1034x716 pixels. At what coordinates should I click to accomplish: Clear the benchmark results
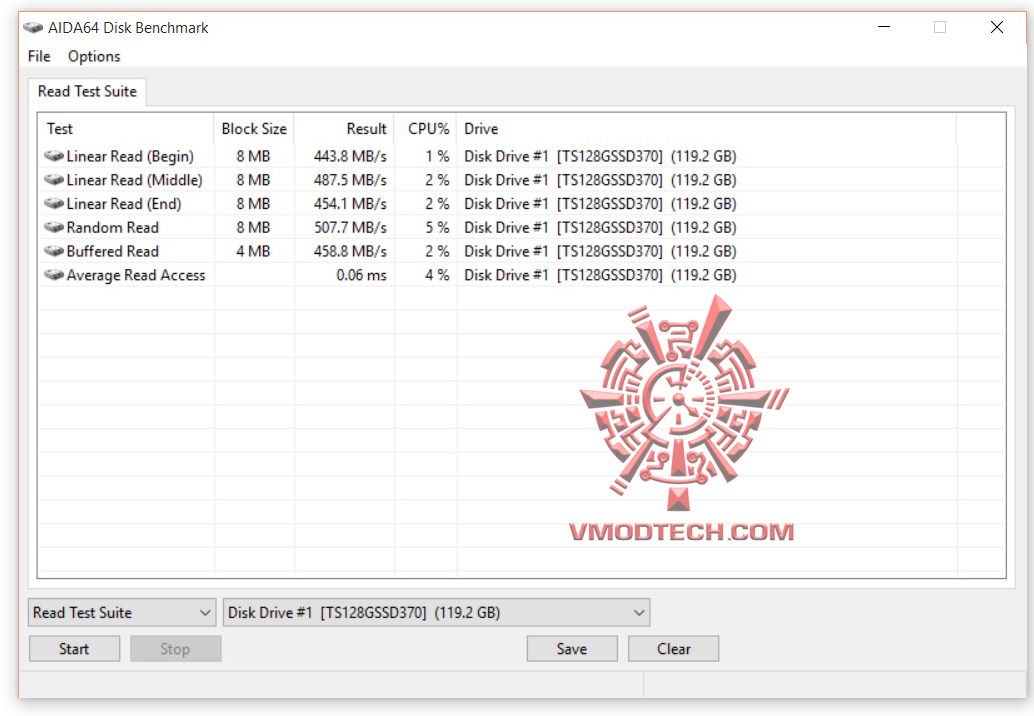(673, 649)
